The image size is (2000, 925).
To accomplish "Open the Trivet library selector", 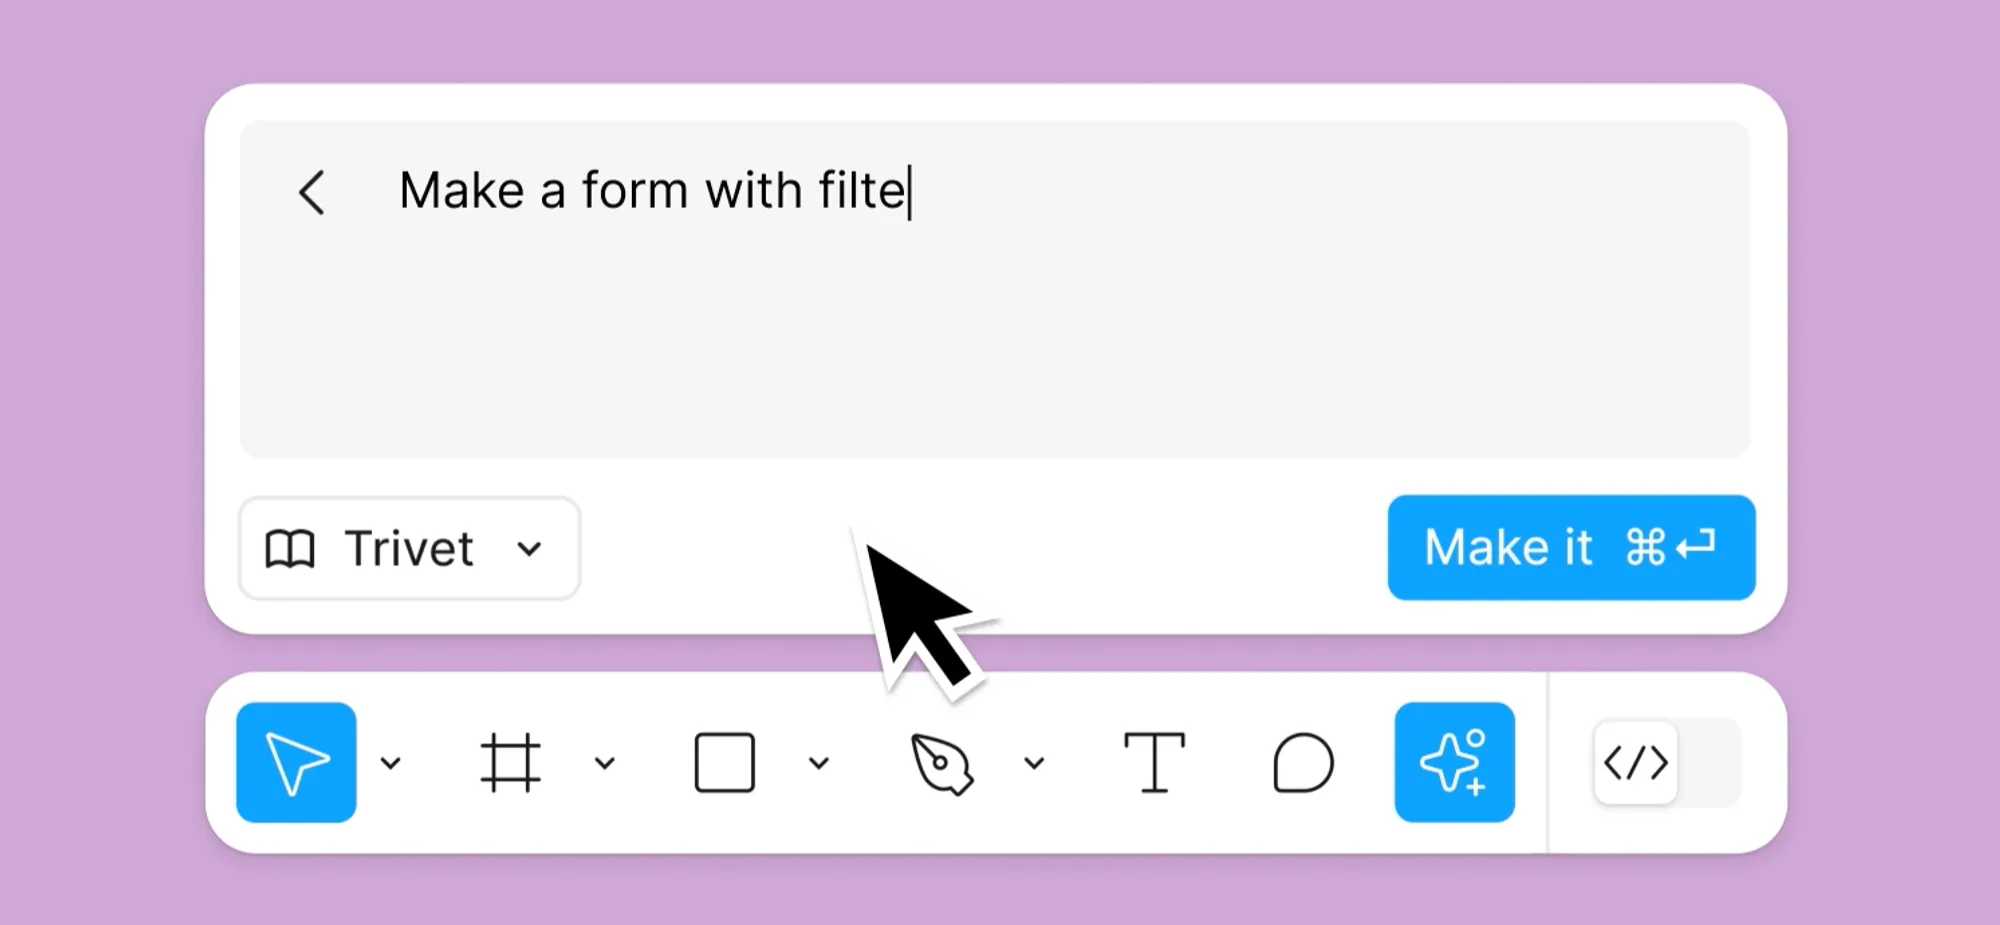I will [x=409, y=548].
